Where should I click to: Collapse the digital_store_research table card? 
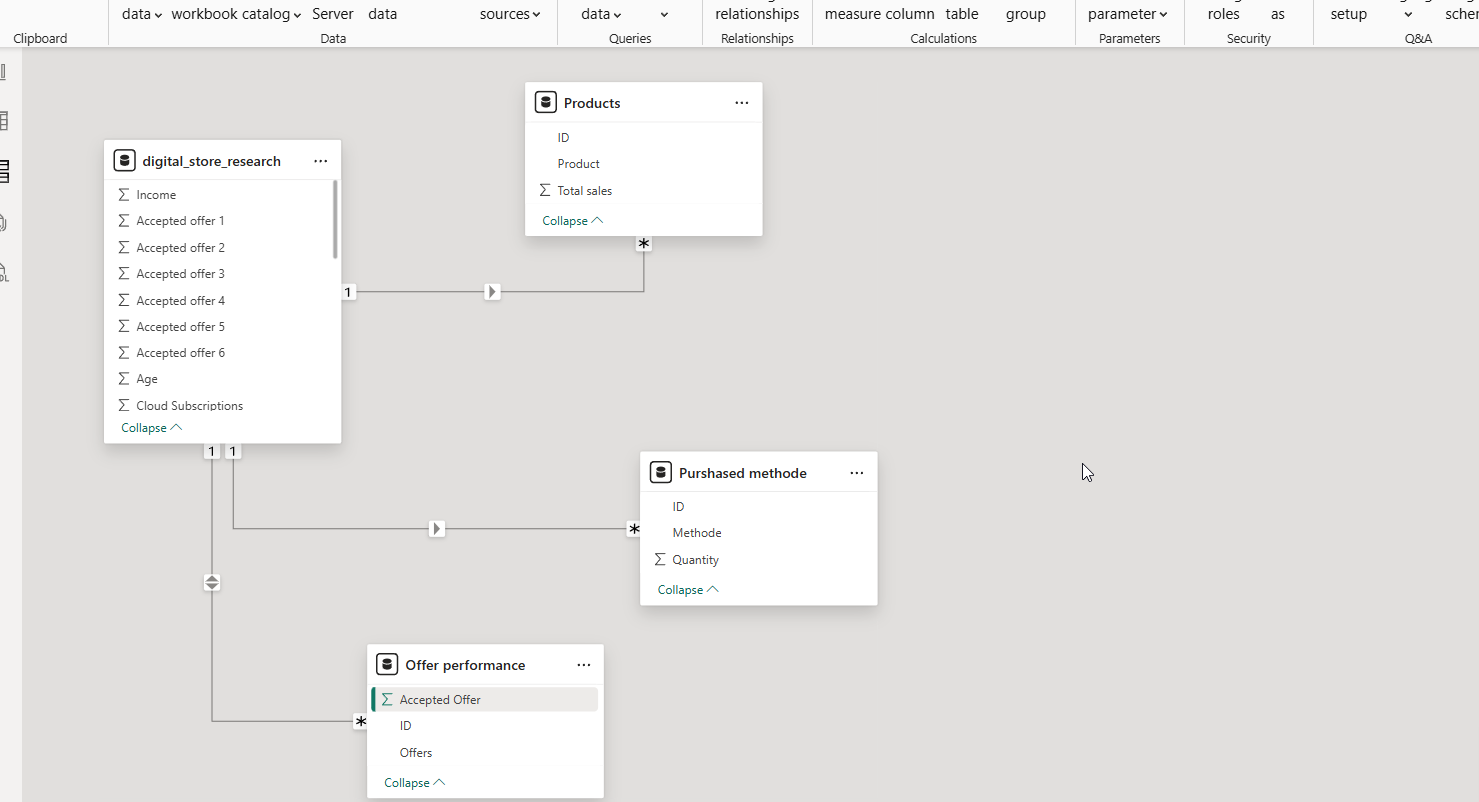(151, 428)
